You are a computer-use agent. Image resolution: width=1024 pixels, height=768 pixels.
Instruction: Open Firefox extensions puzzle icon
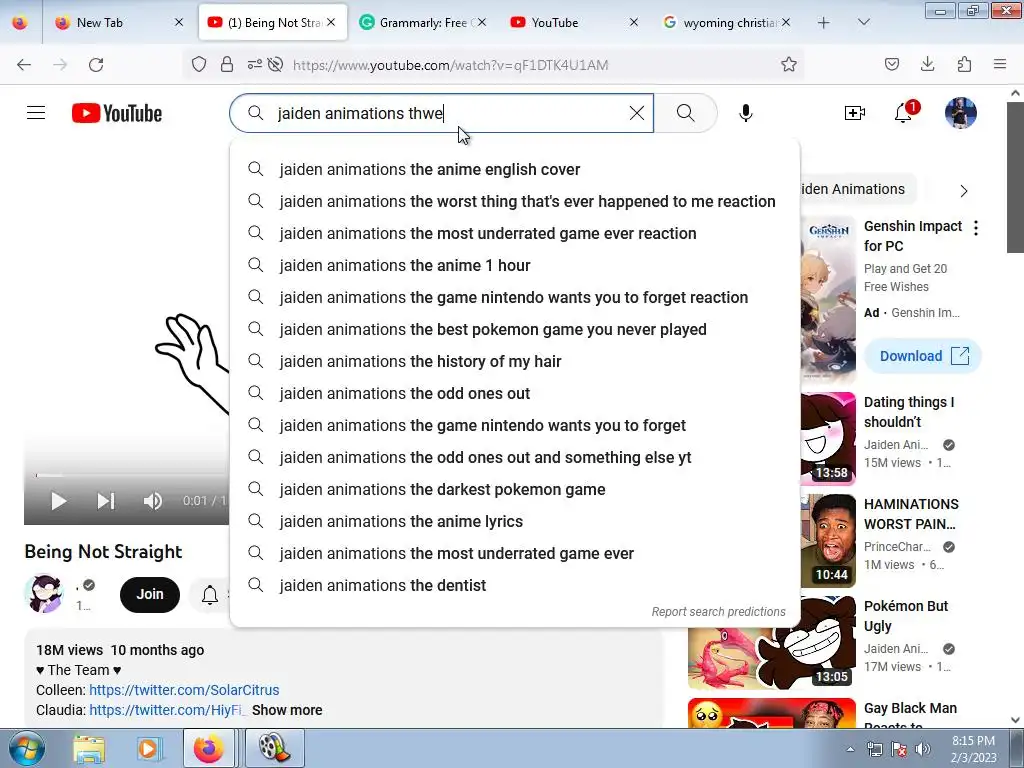[964, 64]
